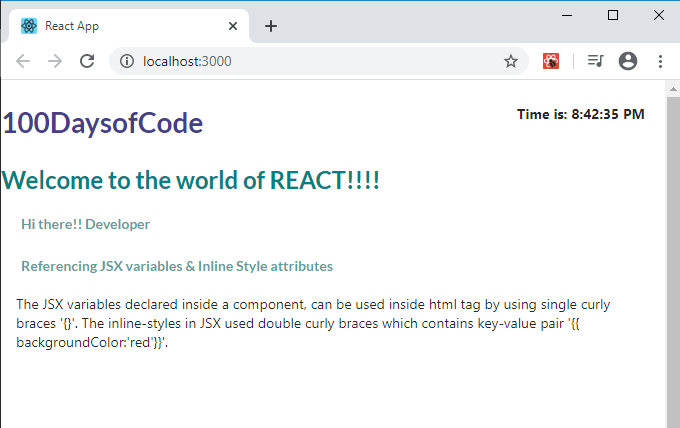Viewport: 680px width, 428px height.
Task: Click the 100DaysofCode heading
Action: (103, 123)
